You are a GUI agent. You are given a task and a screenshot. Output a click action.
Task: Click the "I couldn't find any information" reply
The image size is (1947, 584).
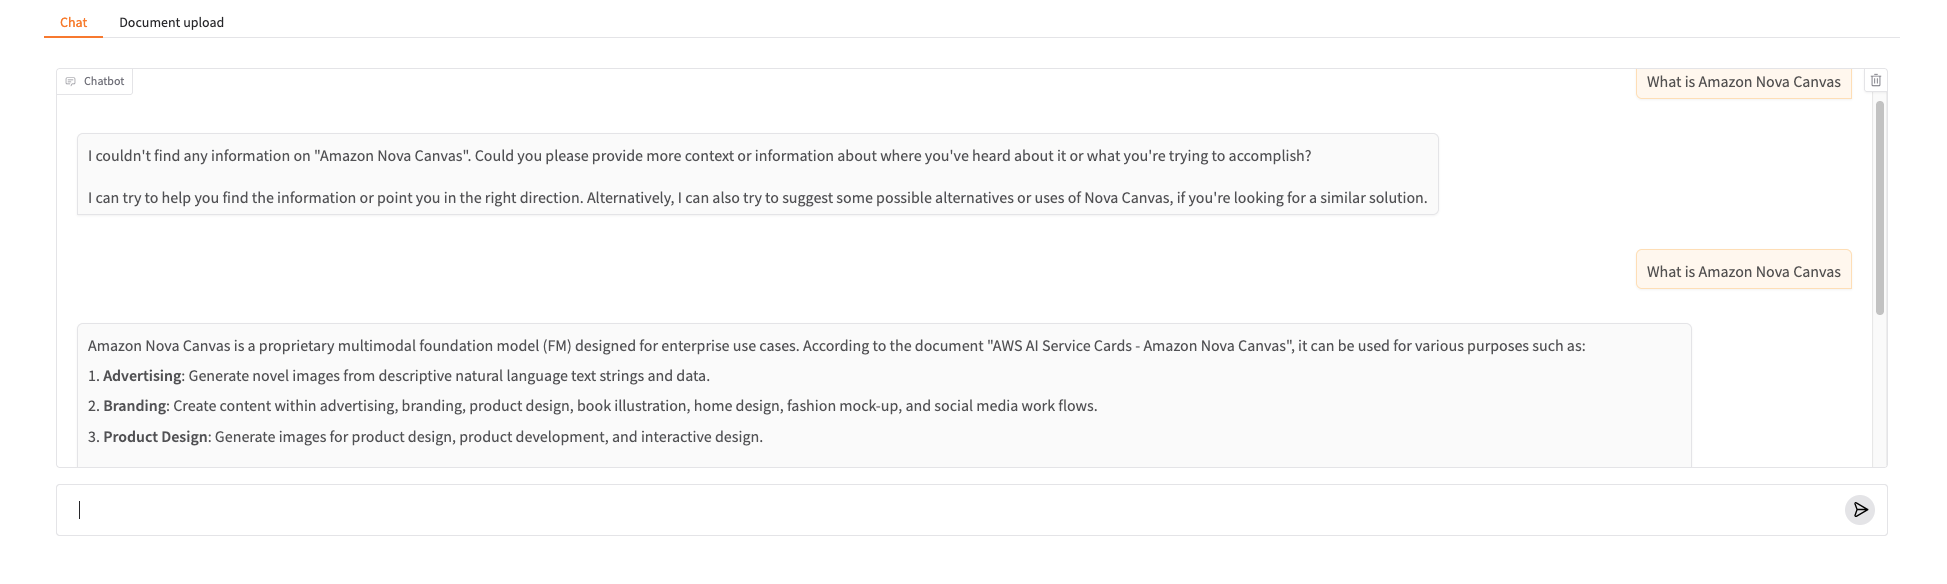click(x=699, y=156)
